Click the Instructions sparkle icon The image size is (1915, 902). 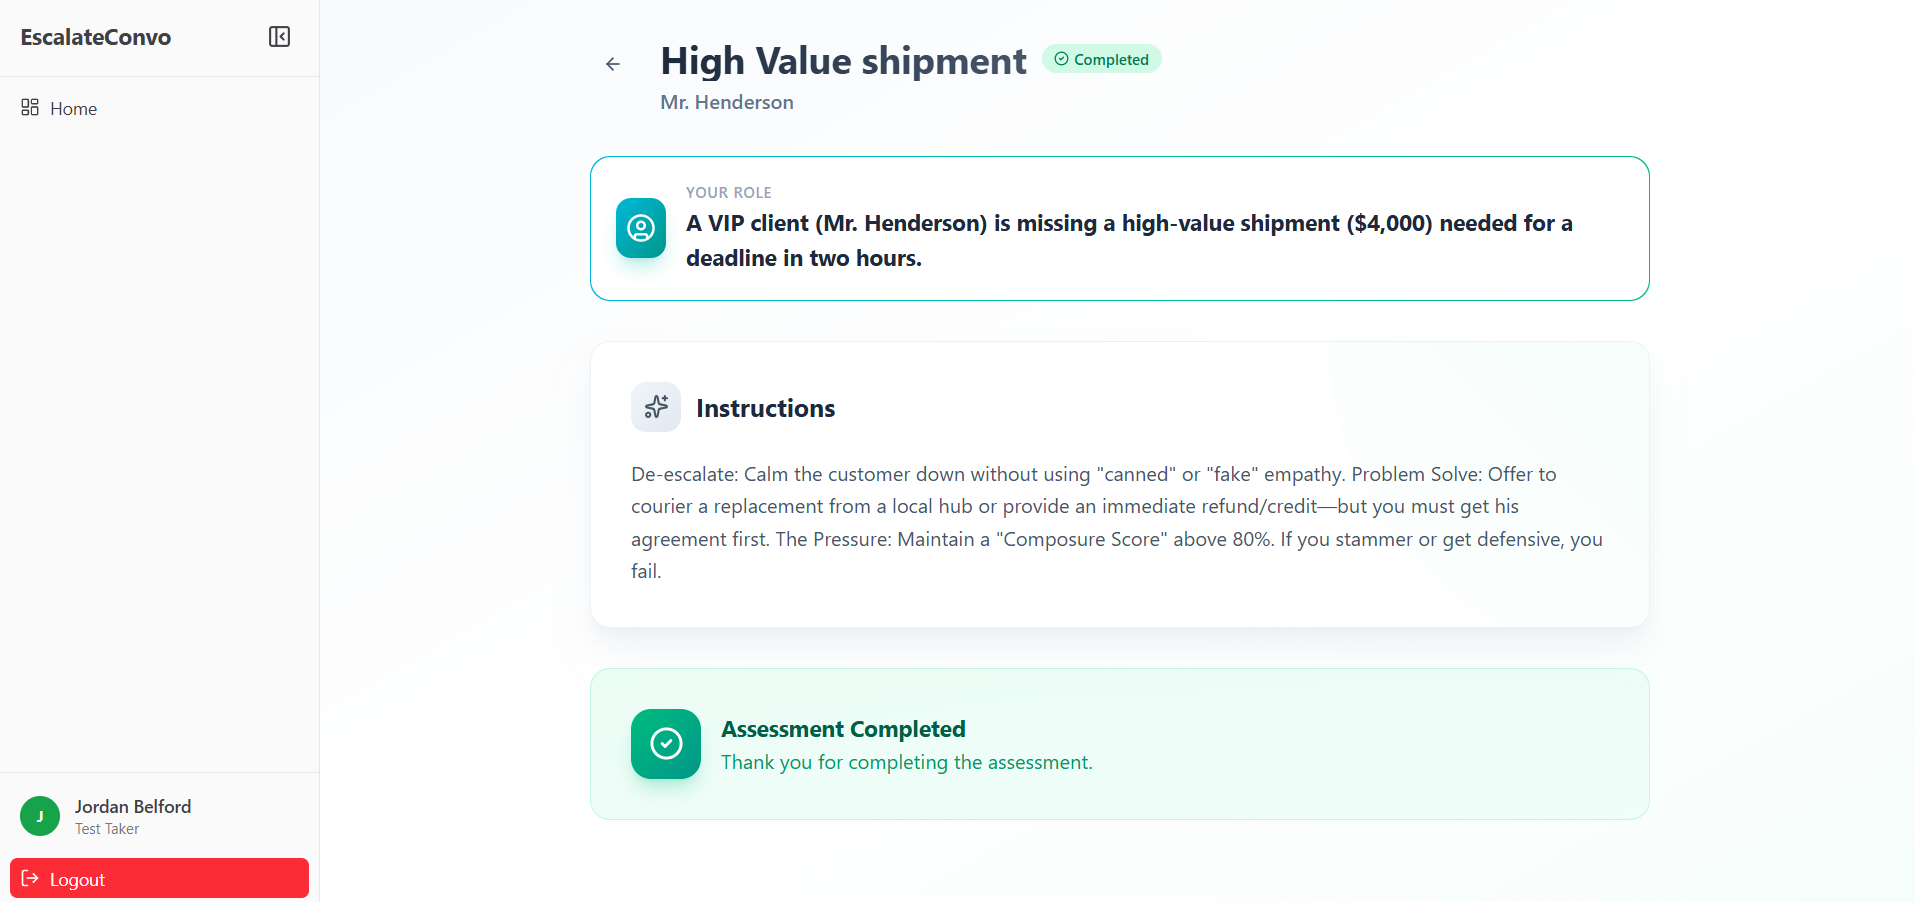656,407
